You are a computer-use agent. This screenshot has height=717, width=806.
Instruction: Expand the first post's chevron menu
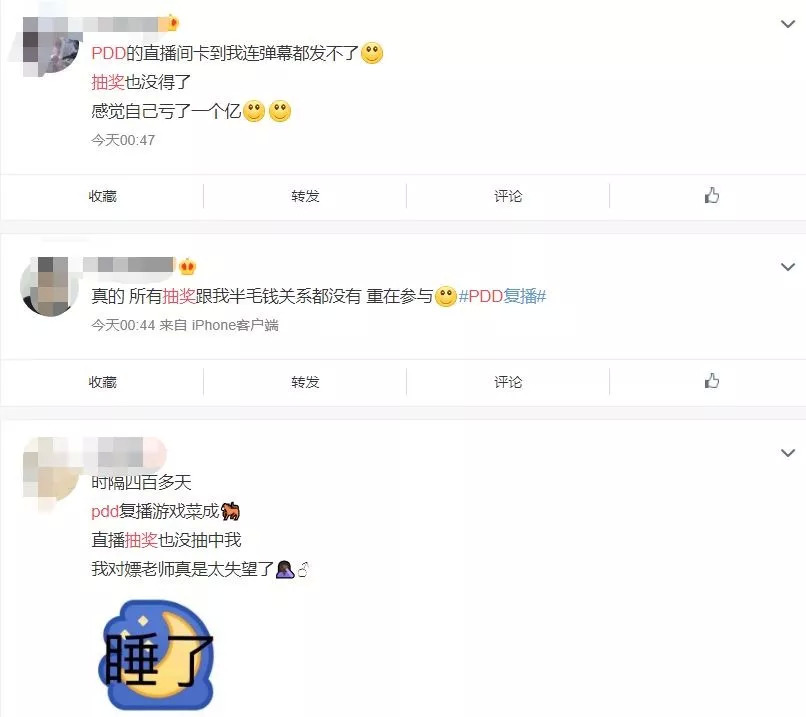point(787,24)
